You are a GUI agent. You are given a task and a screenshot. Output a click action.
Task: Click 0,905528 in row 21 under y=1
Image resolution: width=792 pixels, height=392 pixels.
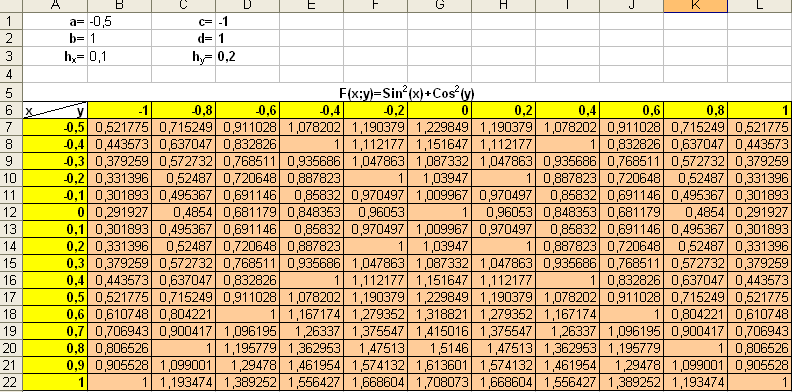click(x=760, y=365)
